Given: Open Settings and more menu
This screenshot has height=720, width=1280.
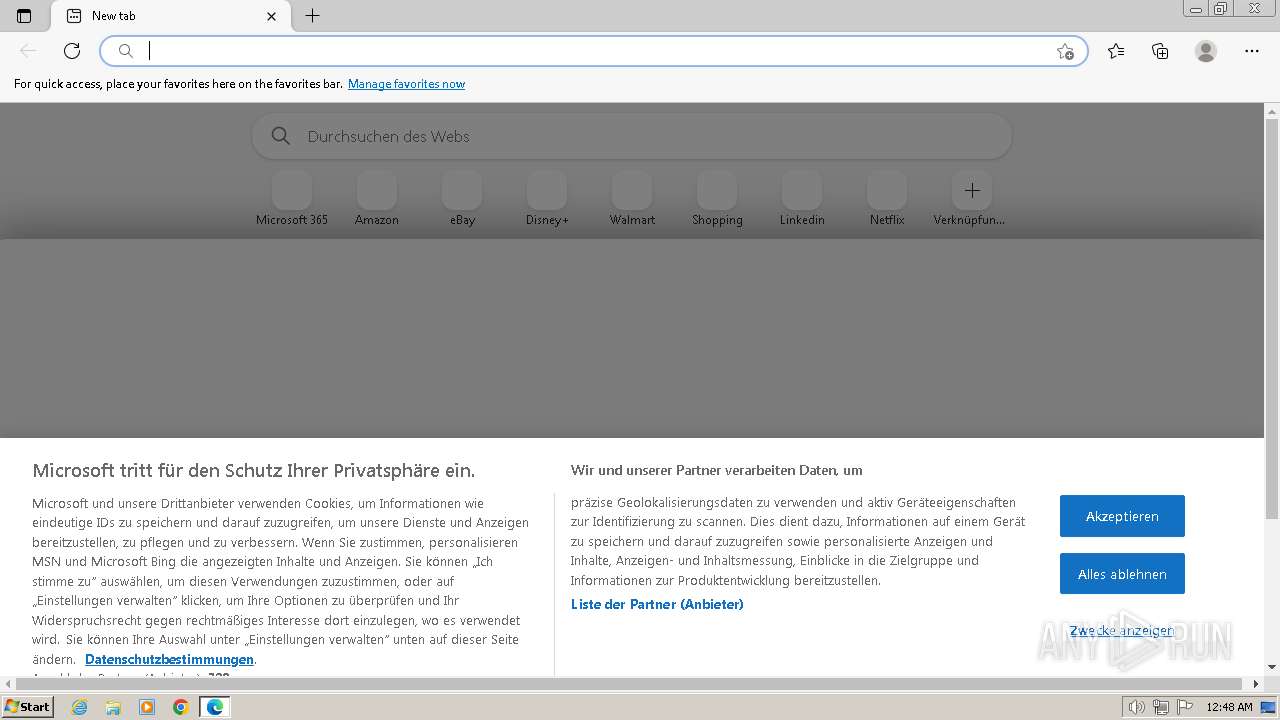Looking at the screenshot, I should tap(1252, 51).
